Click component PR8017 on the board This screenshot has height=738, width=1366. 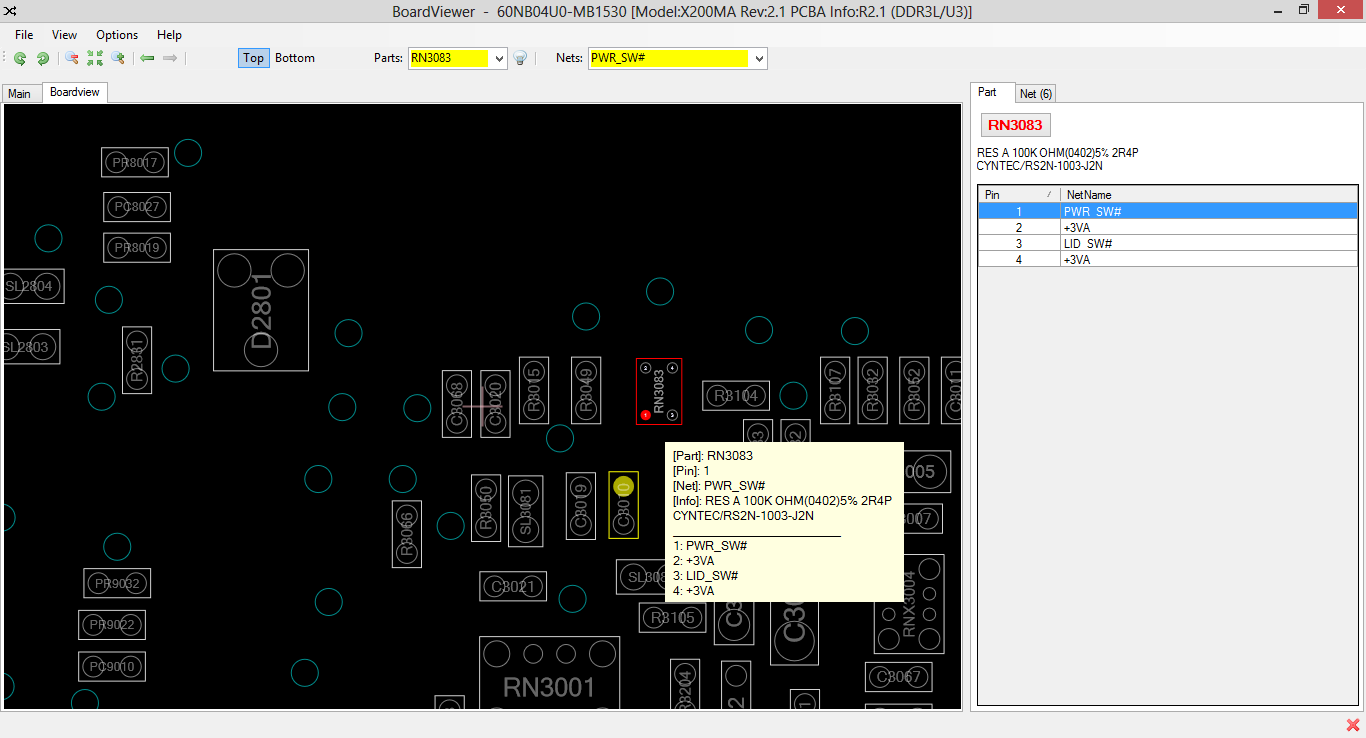135,162
